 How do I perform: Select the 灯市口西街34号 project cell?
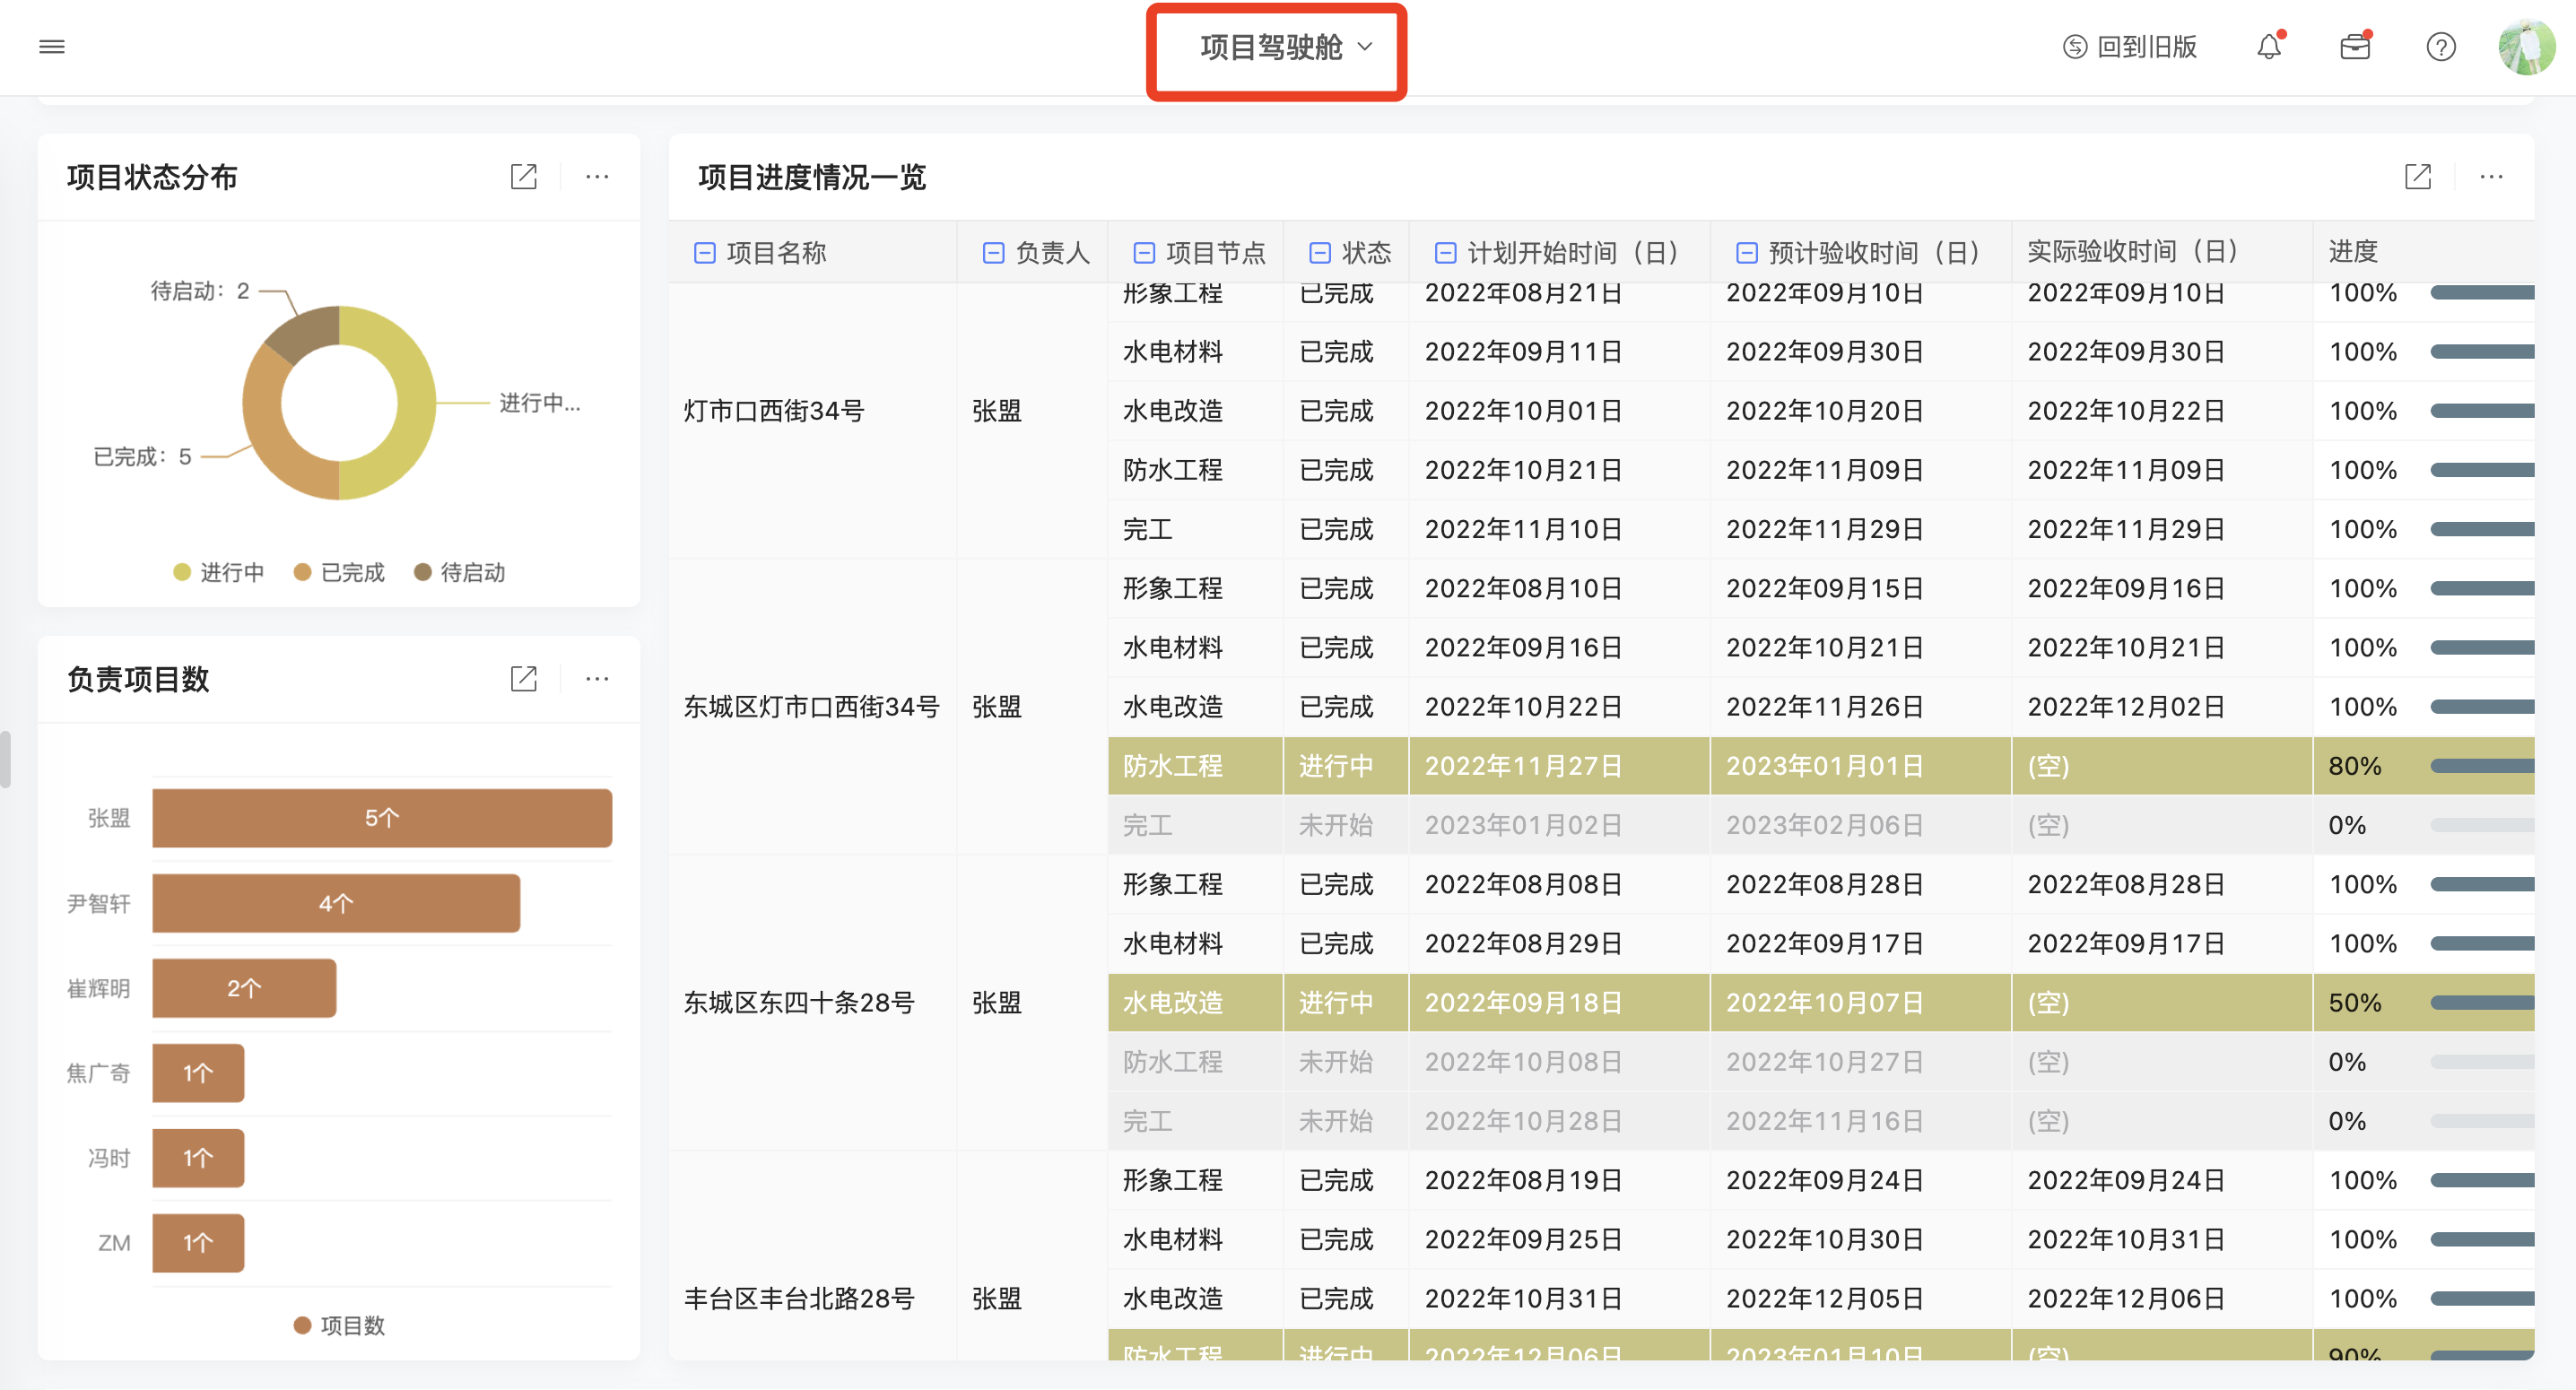pos(812,411)
